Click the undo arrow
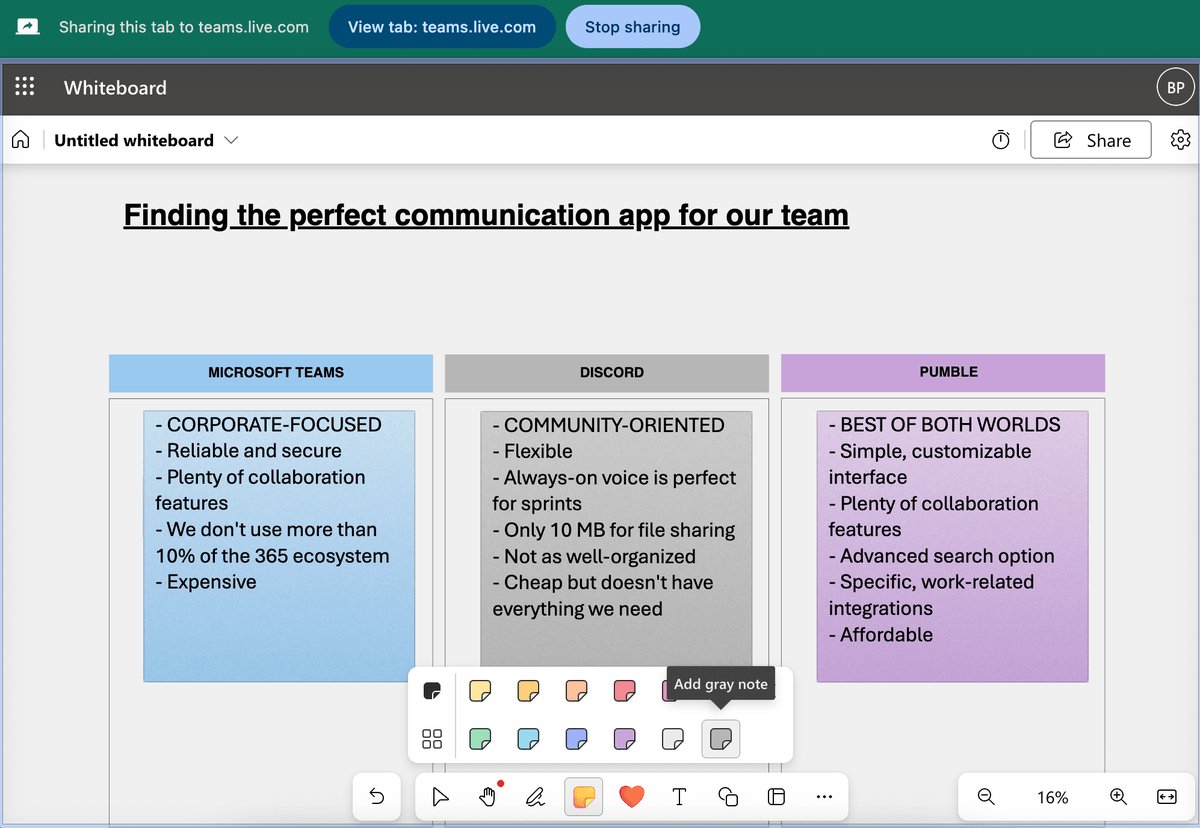Image resolution: width=1200 pixels, height=828 pixels. click(376, 796)
